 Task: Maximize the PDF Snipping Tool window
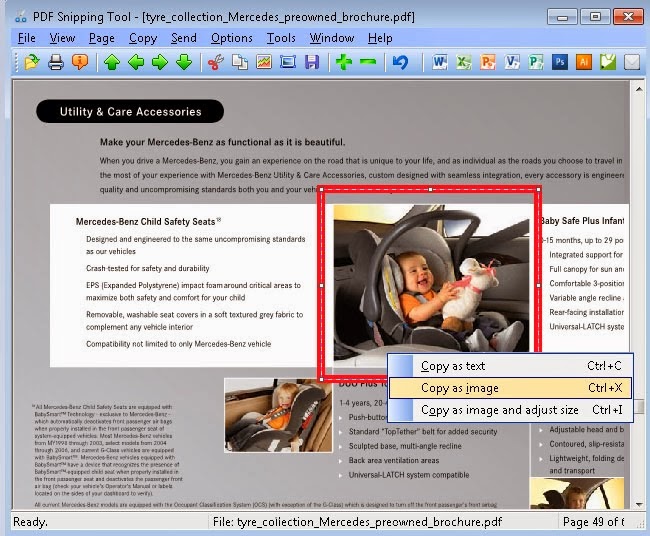point(595,17)
